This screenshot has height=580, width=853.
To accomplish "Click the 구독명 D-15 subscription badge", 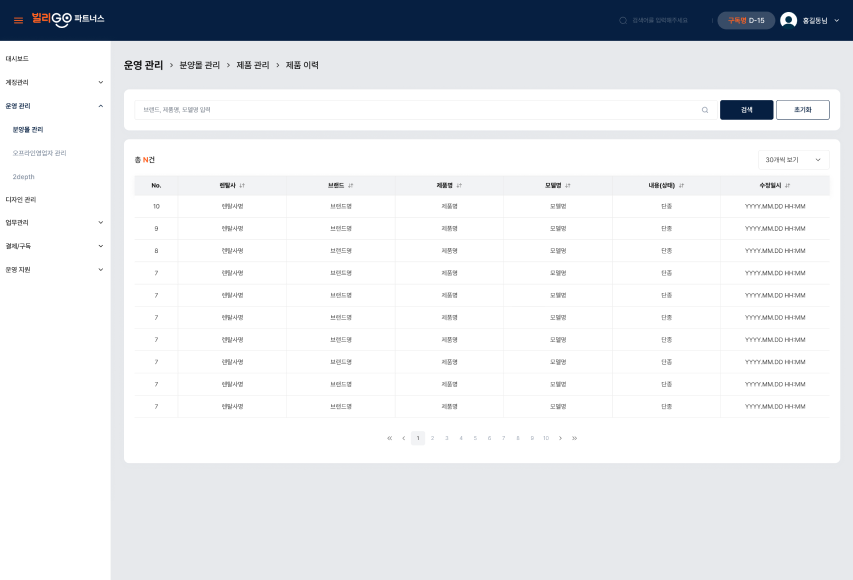I will [x=746, y=21].
